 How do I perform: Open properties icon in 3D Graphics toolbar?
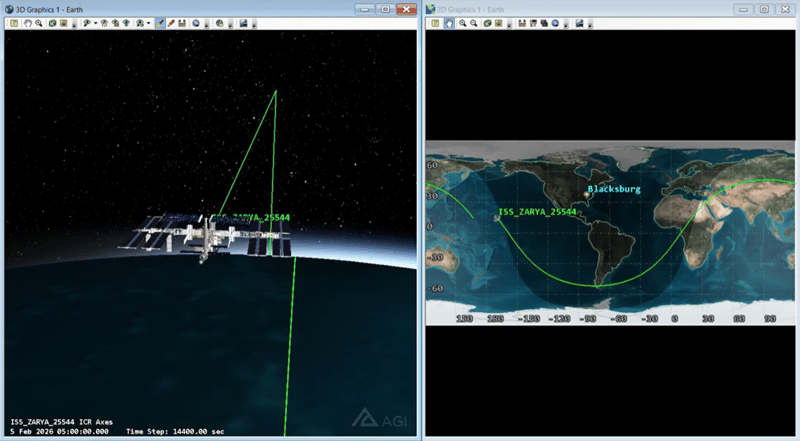[x=14, y=22]
